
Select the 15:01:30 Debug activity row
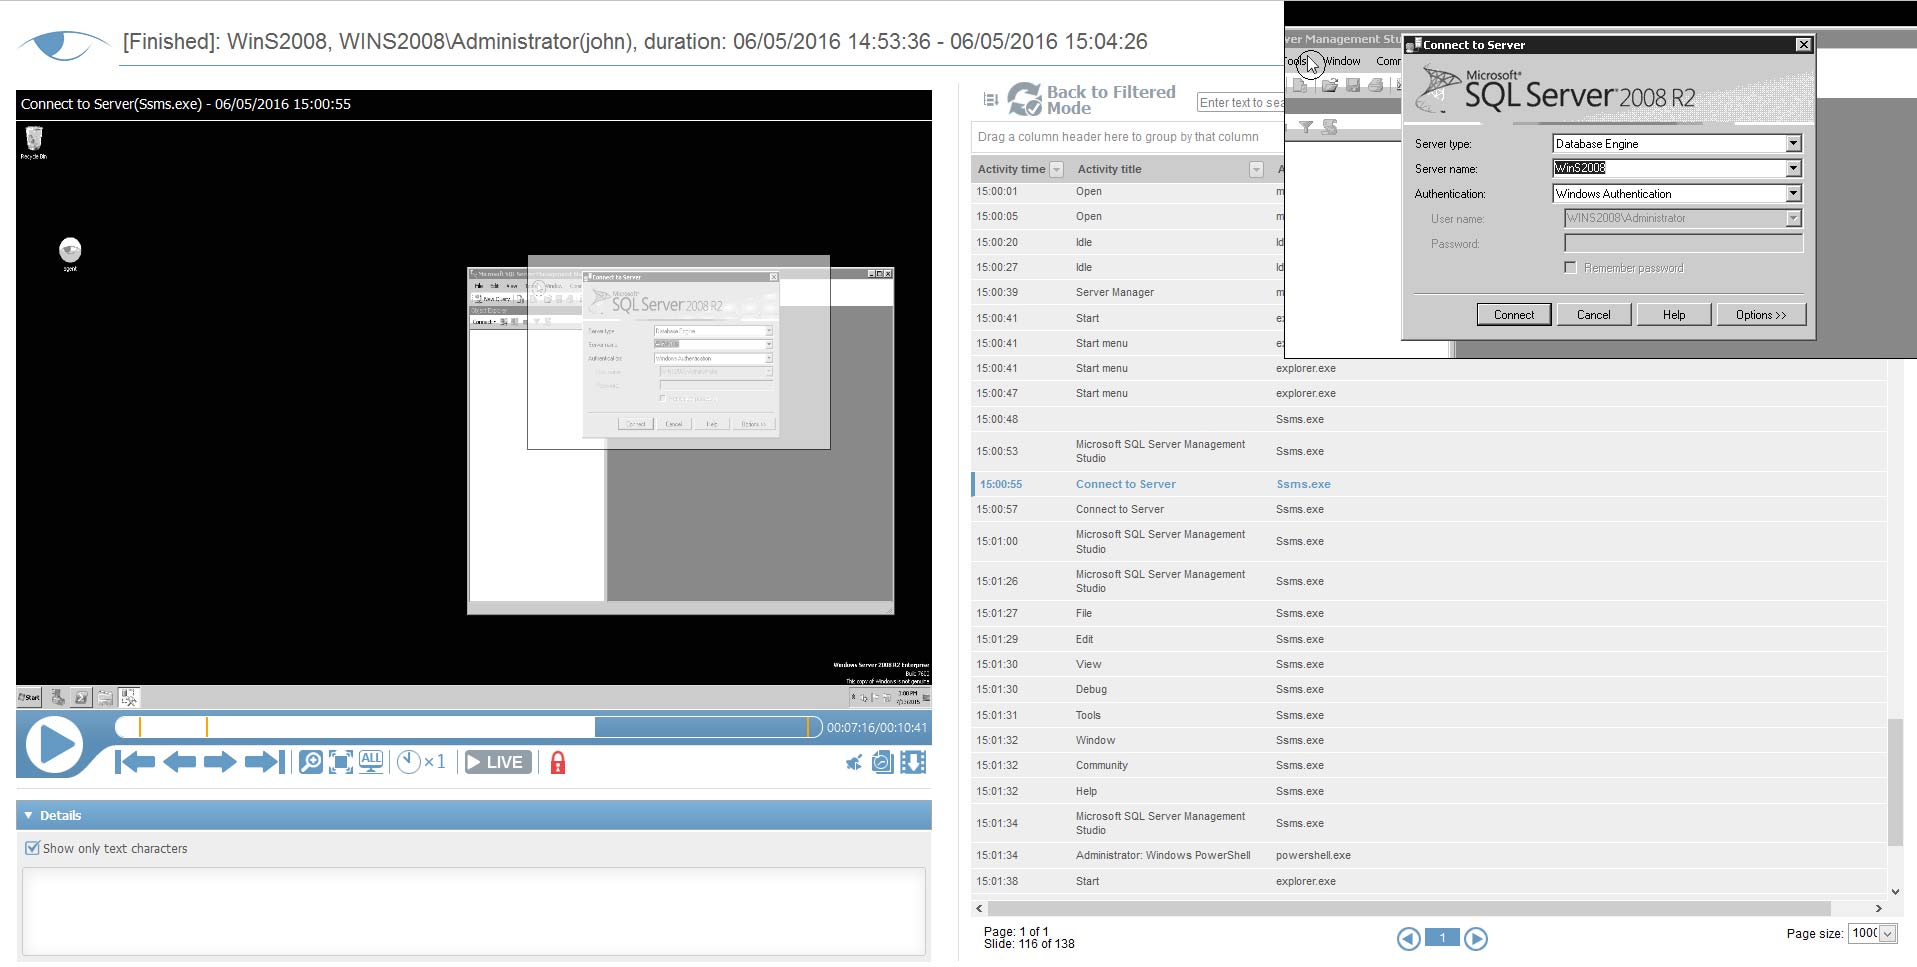tap(1428, 690)
